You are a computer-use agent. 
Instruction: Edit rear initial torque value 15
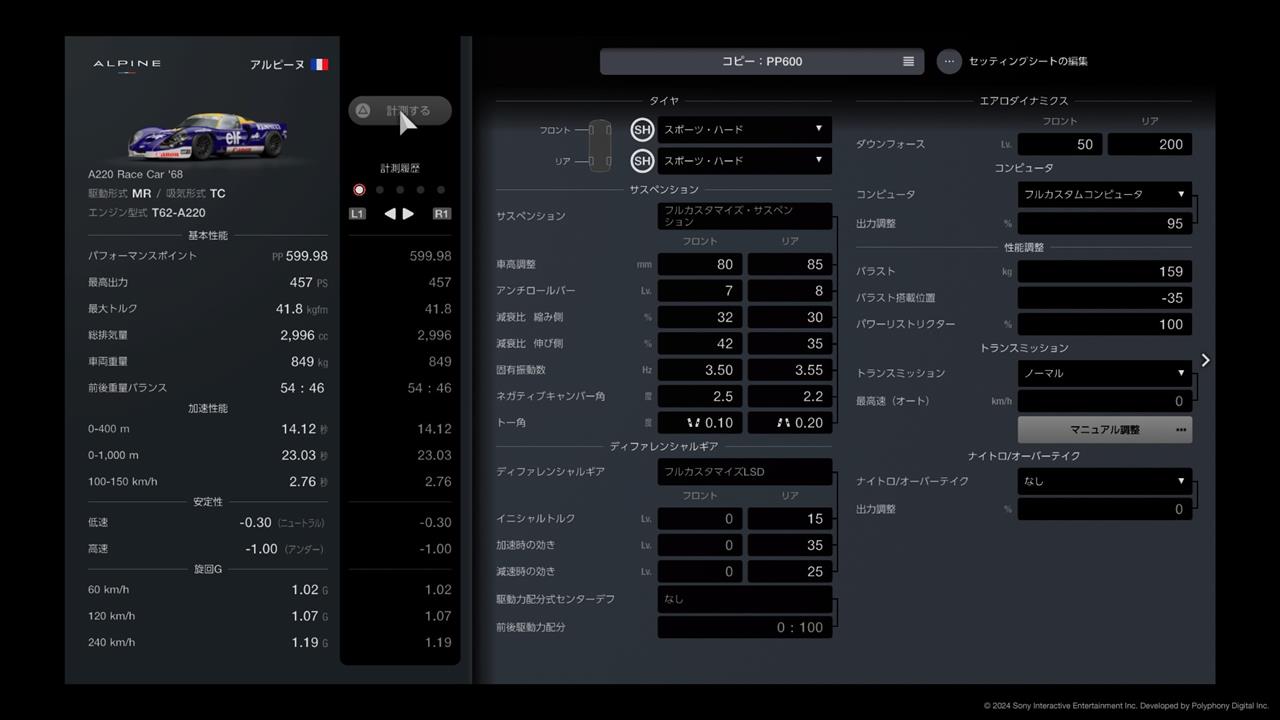click(790, 519)
